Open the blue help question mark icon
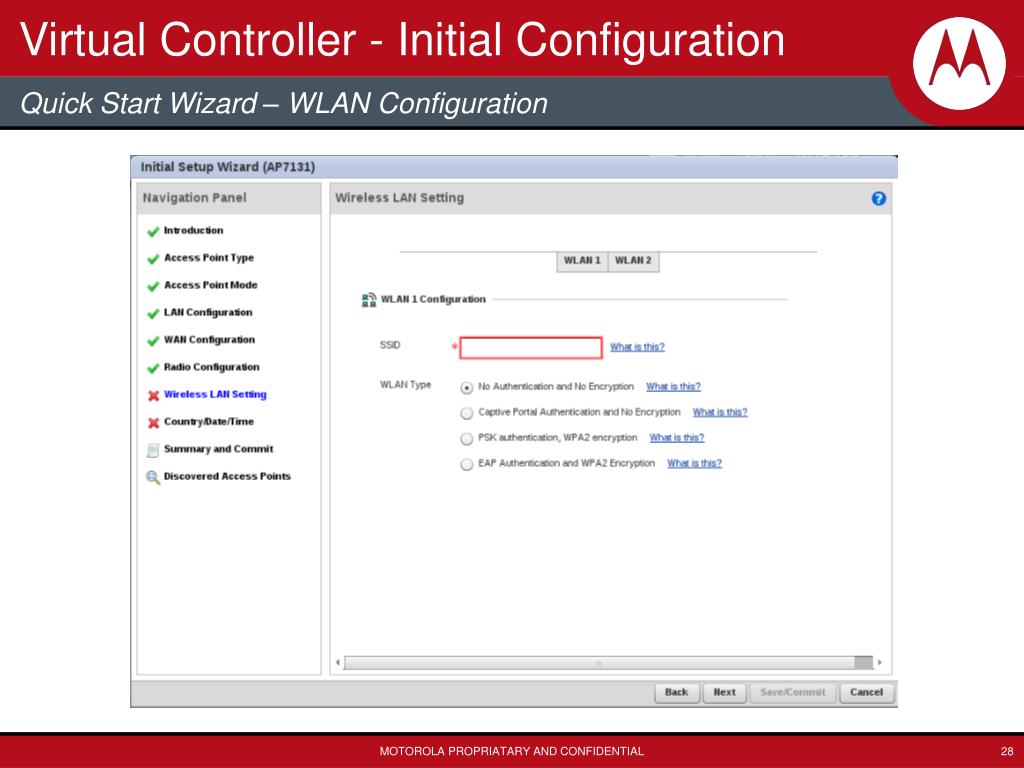Viewport: 1024px width, 768px height. (878, 199)
